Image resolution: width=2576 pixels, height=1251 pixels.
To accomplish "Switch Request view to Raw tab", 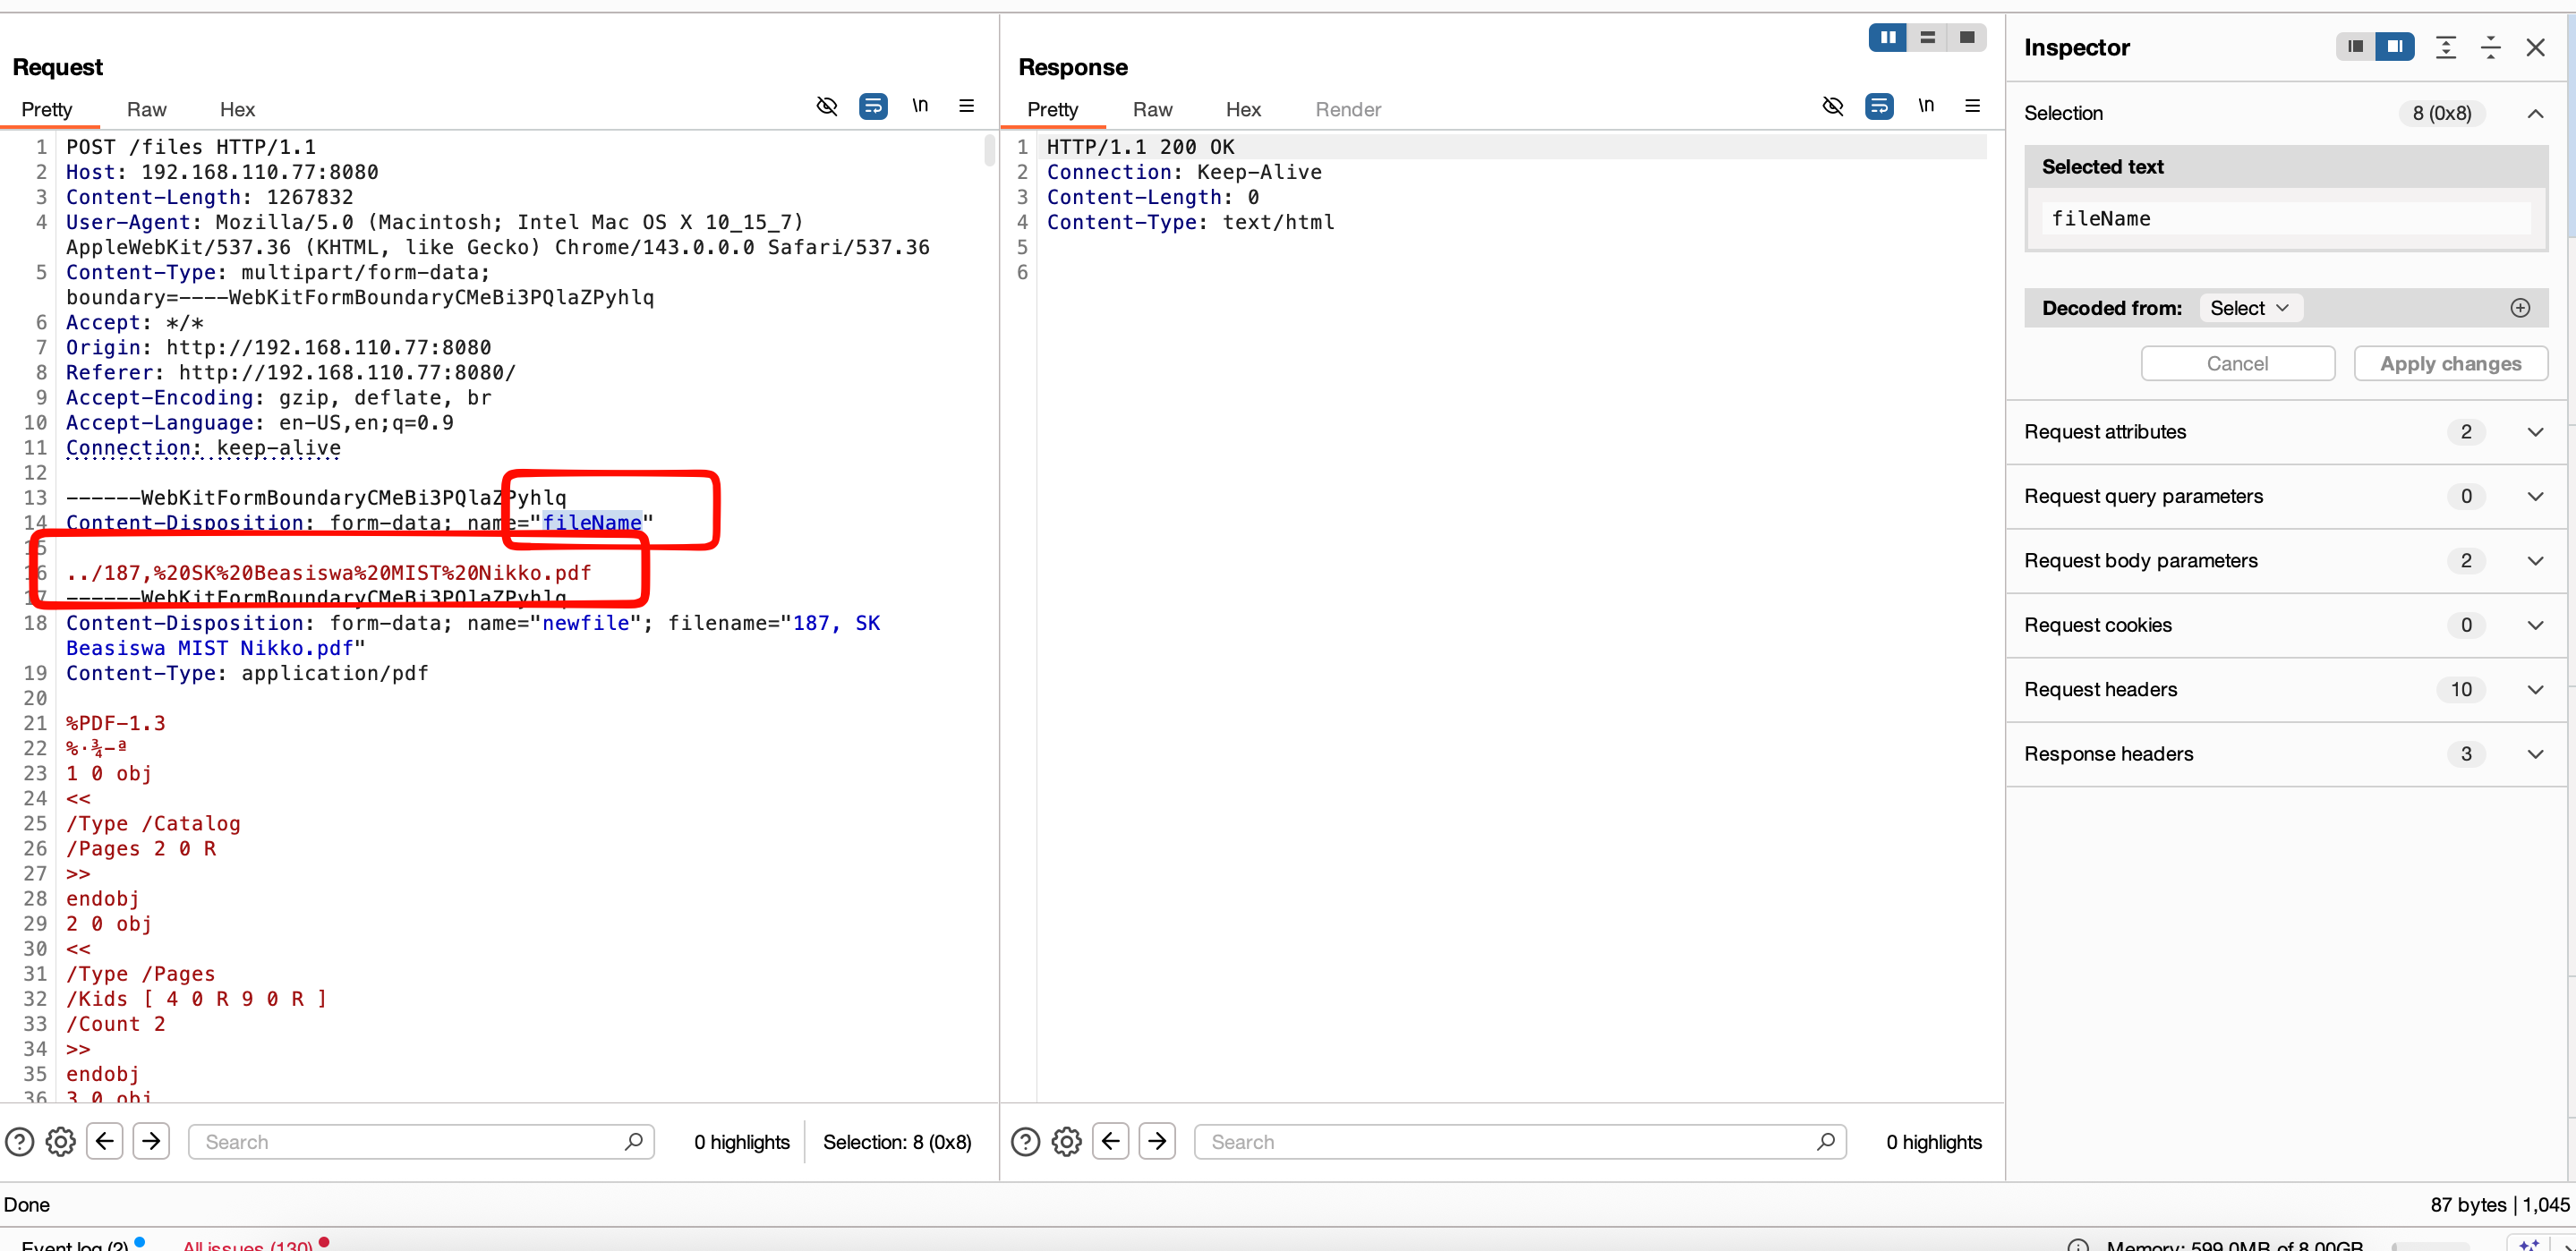I will tap(146, 109).
